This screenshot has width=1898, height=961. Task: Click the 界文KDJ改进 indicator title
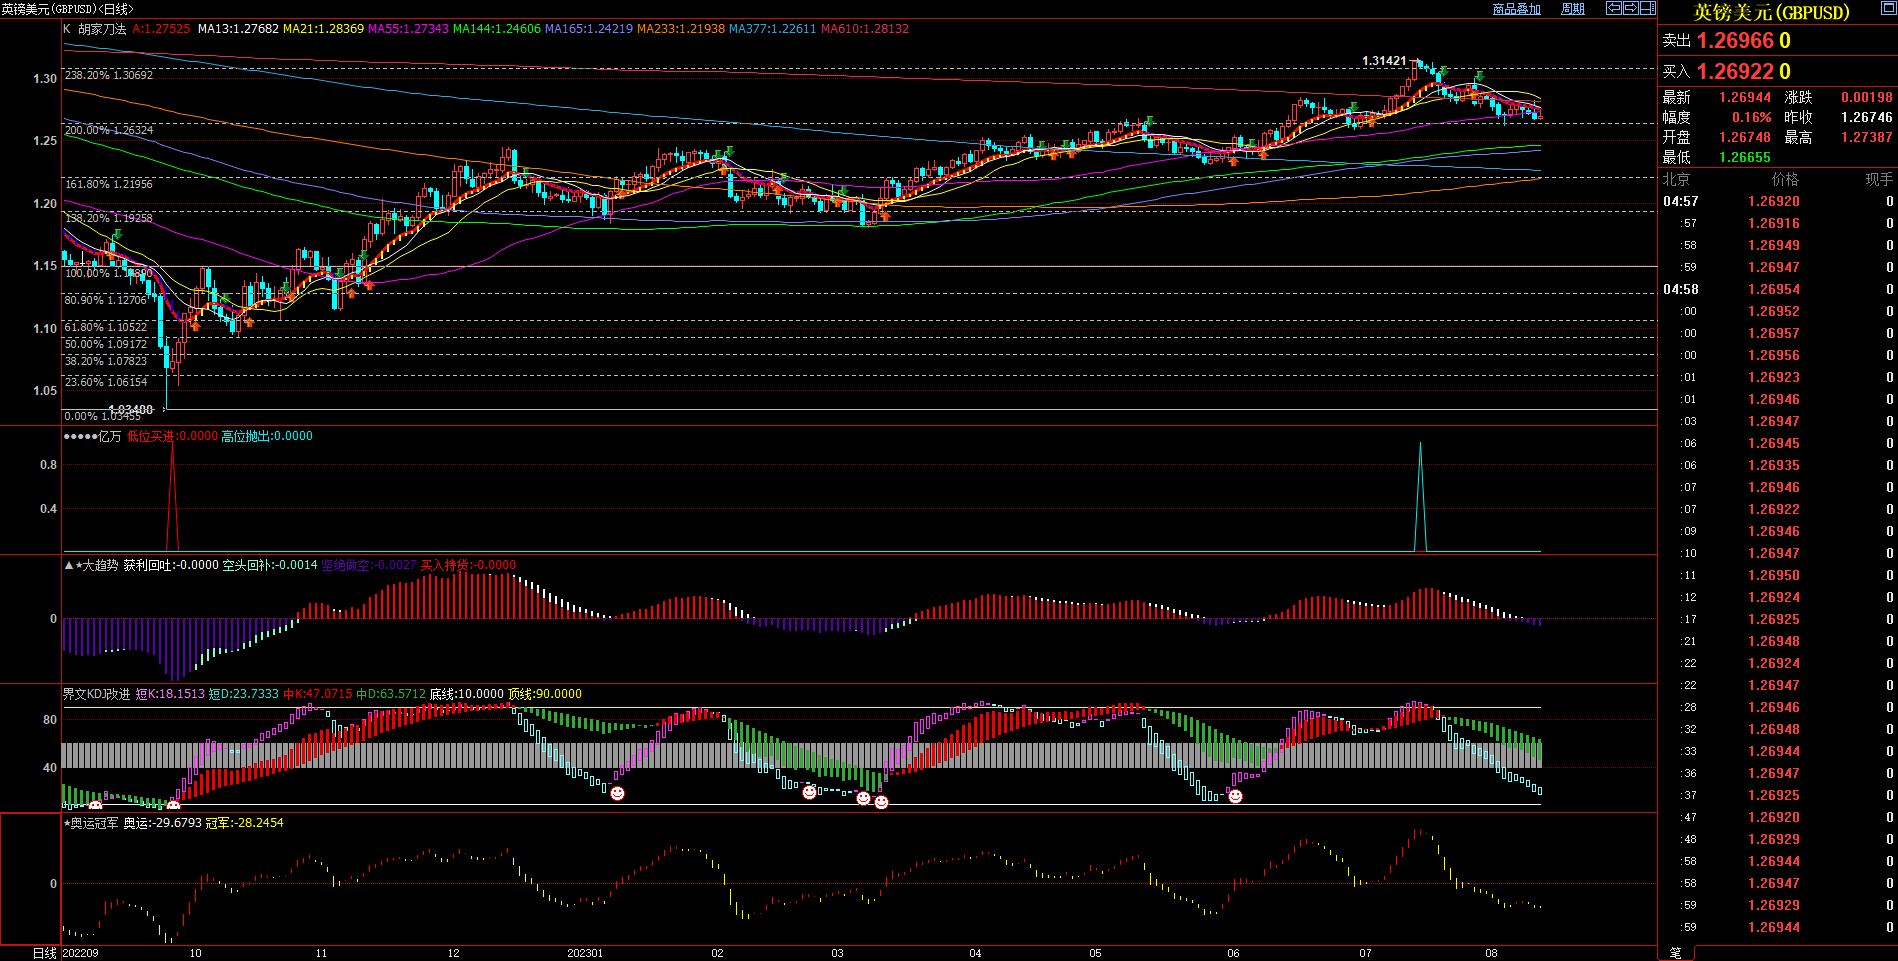(x=96, y=694)
